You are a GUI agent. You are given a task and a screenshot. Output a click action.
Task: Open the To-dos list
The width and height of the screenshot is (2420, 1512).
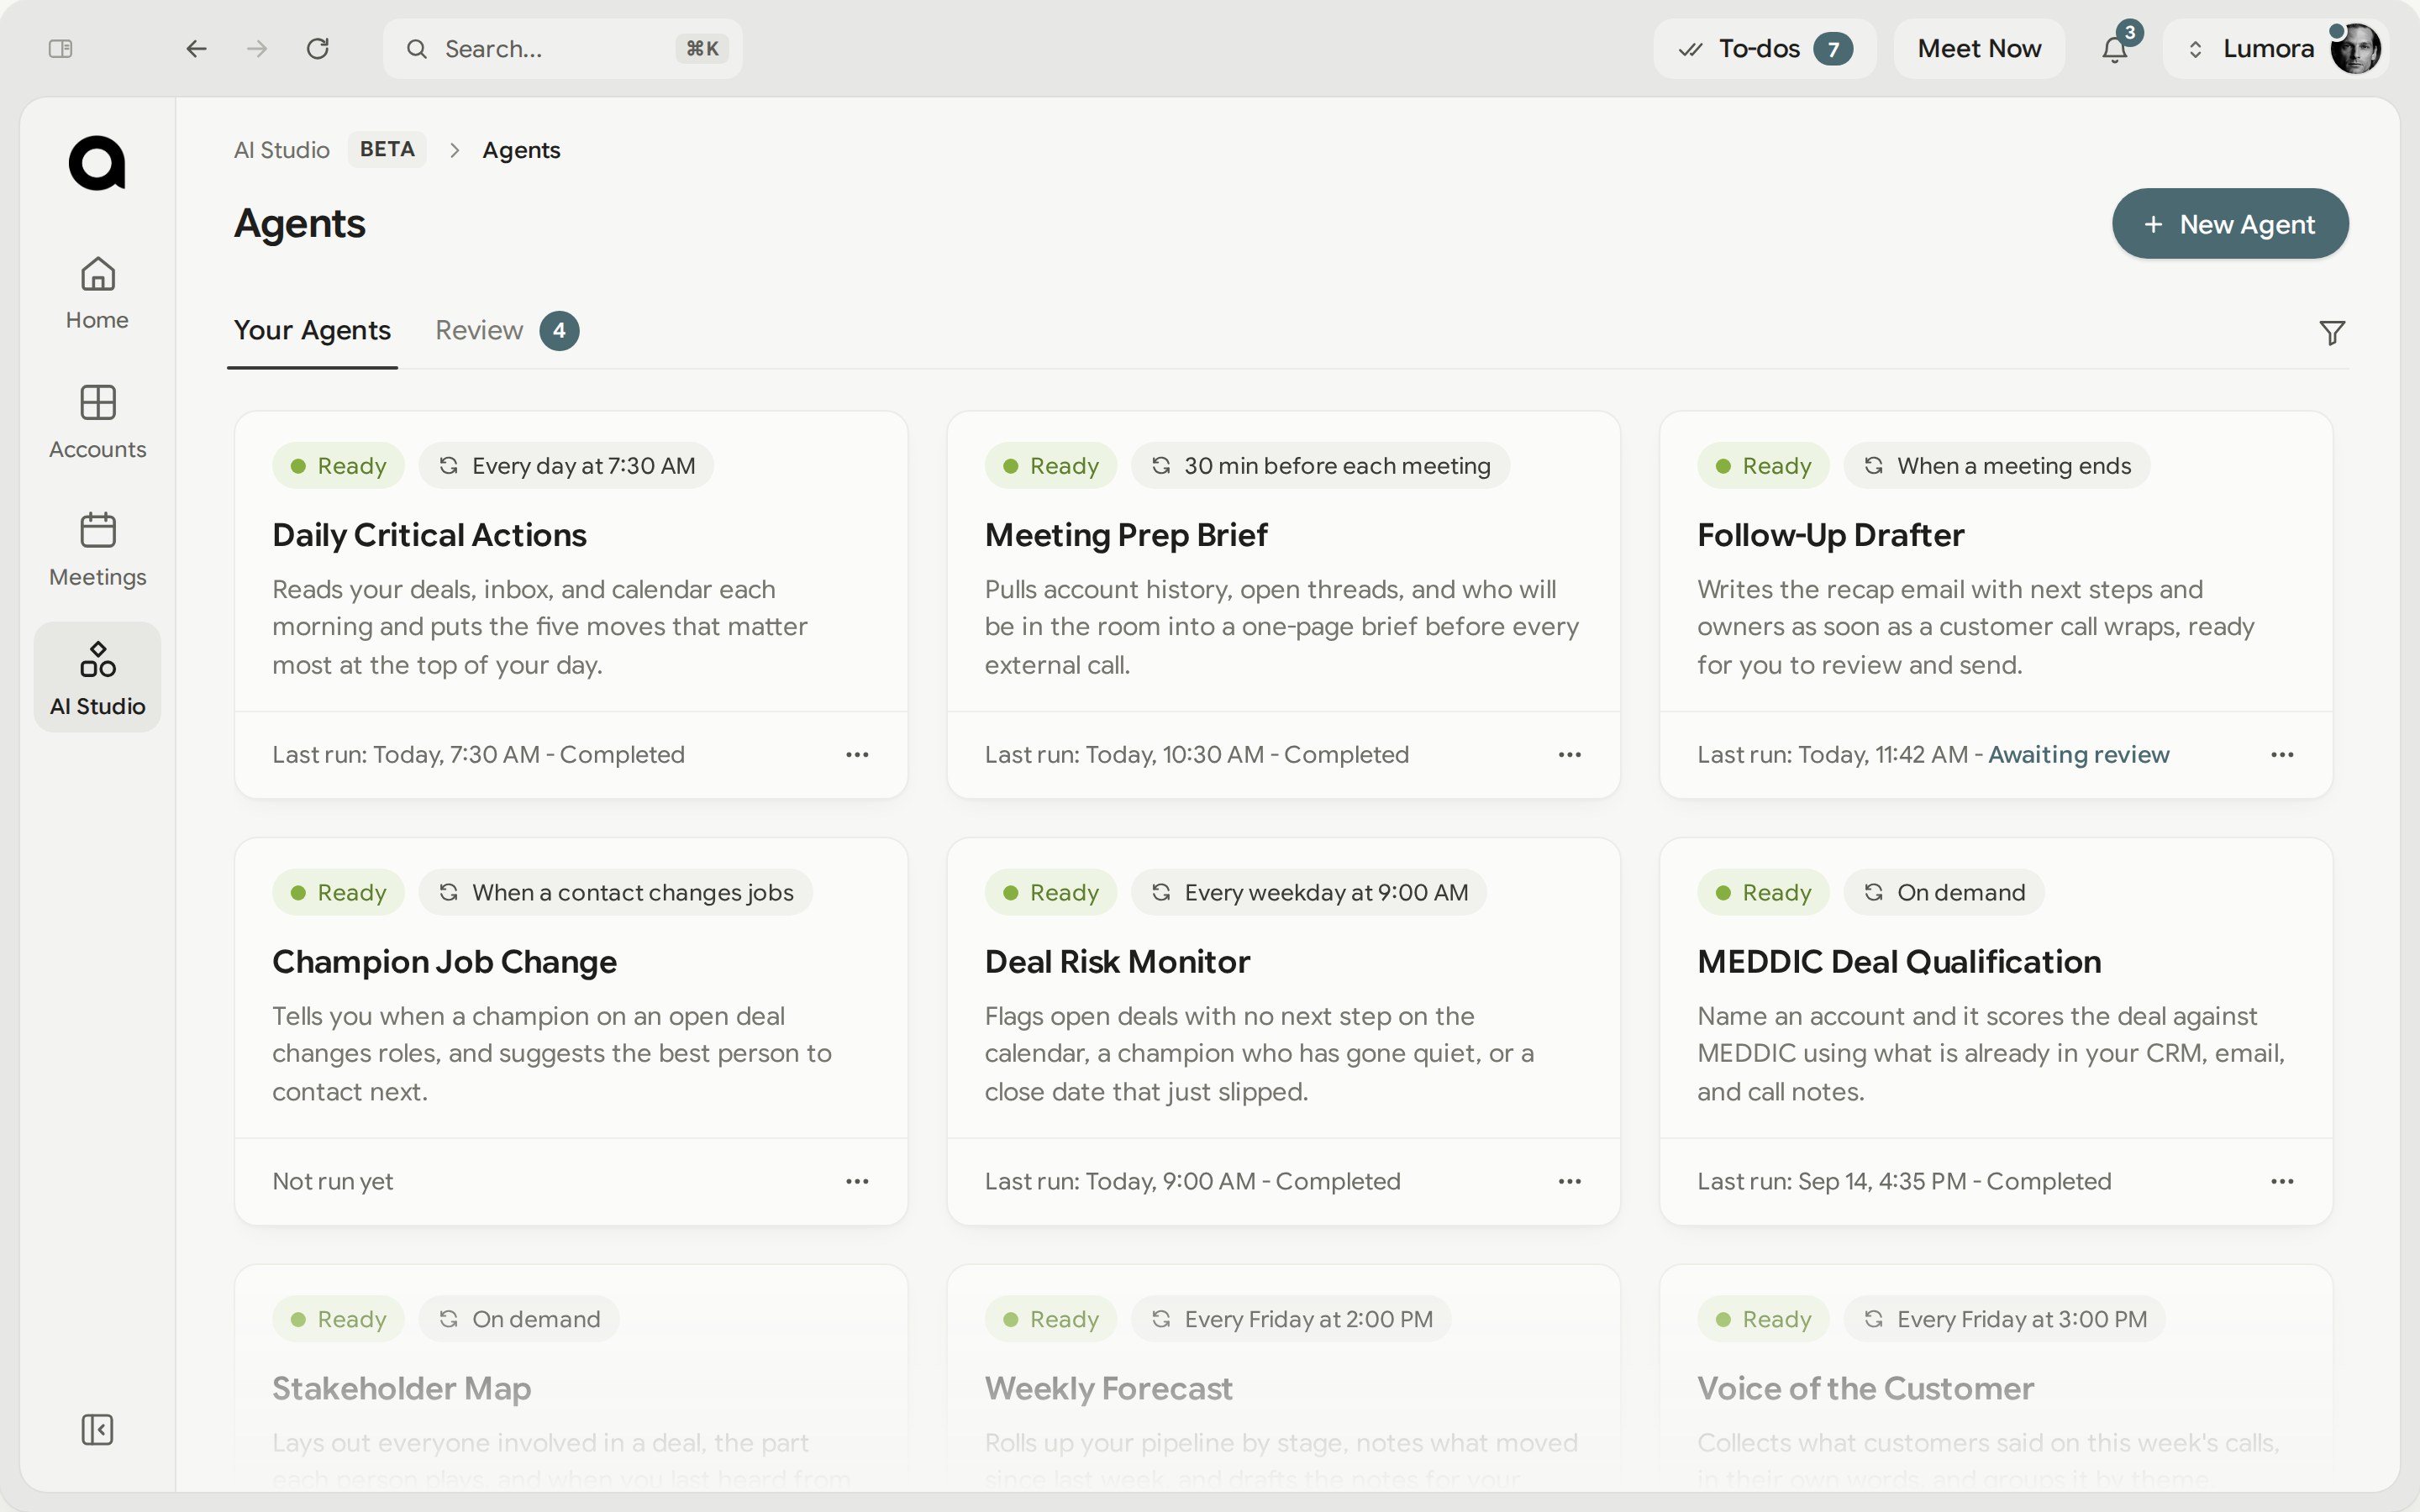1765,48
